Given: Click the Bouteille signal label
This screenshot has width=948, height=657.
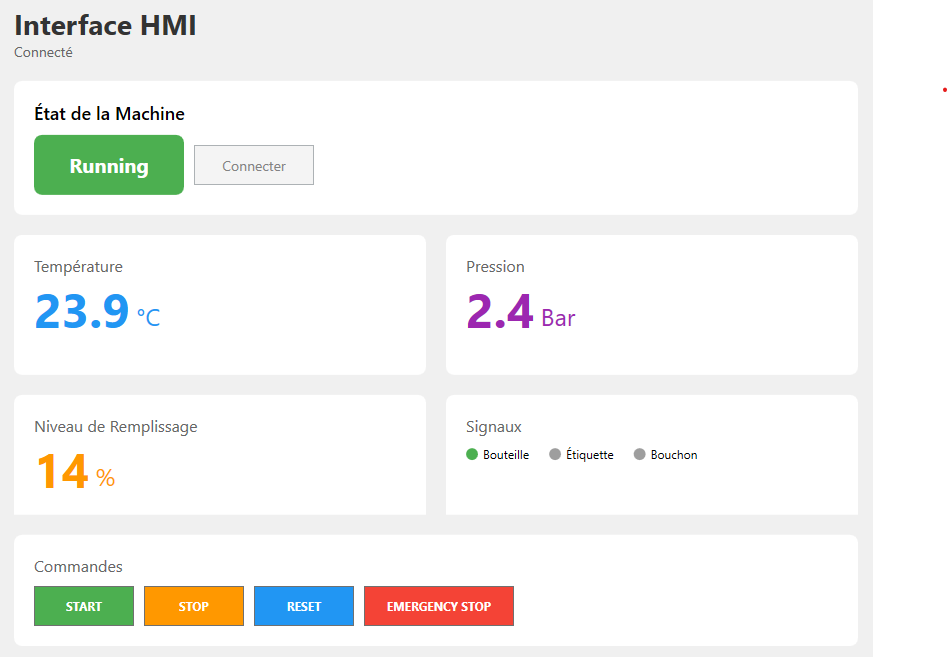Looking at the screenshot, I should pyautogui.click(x=506, y=455).
